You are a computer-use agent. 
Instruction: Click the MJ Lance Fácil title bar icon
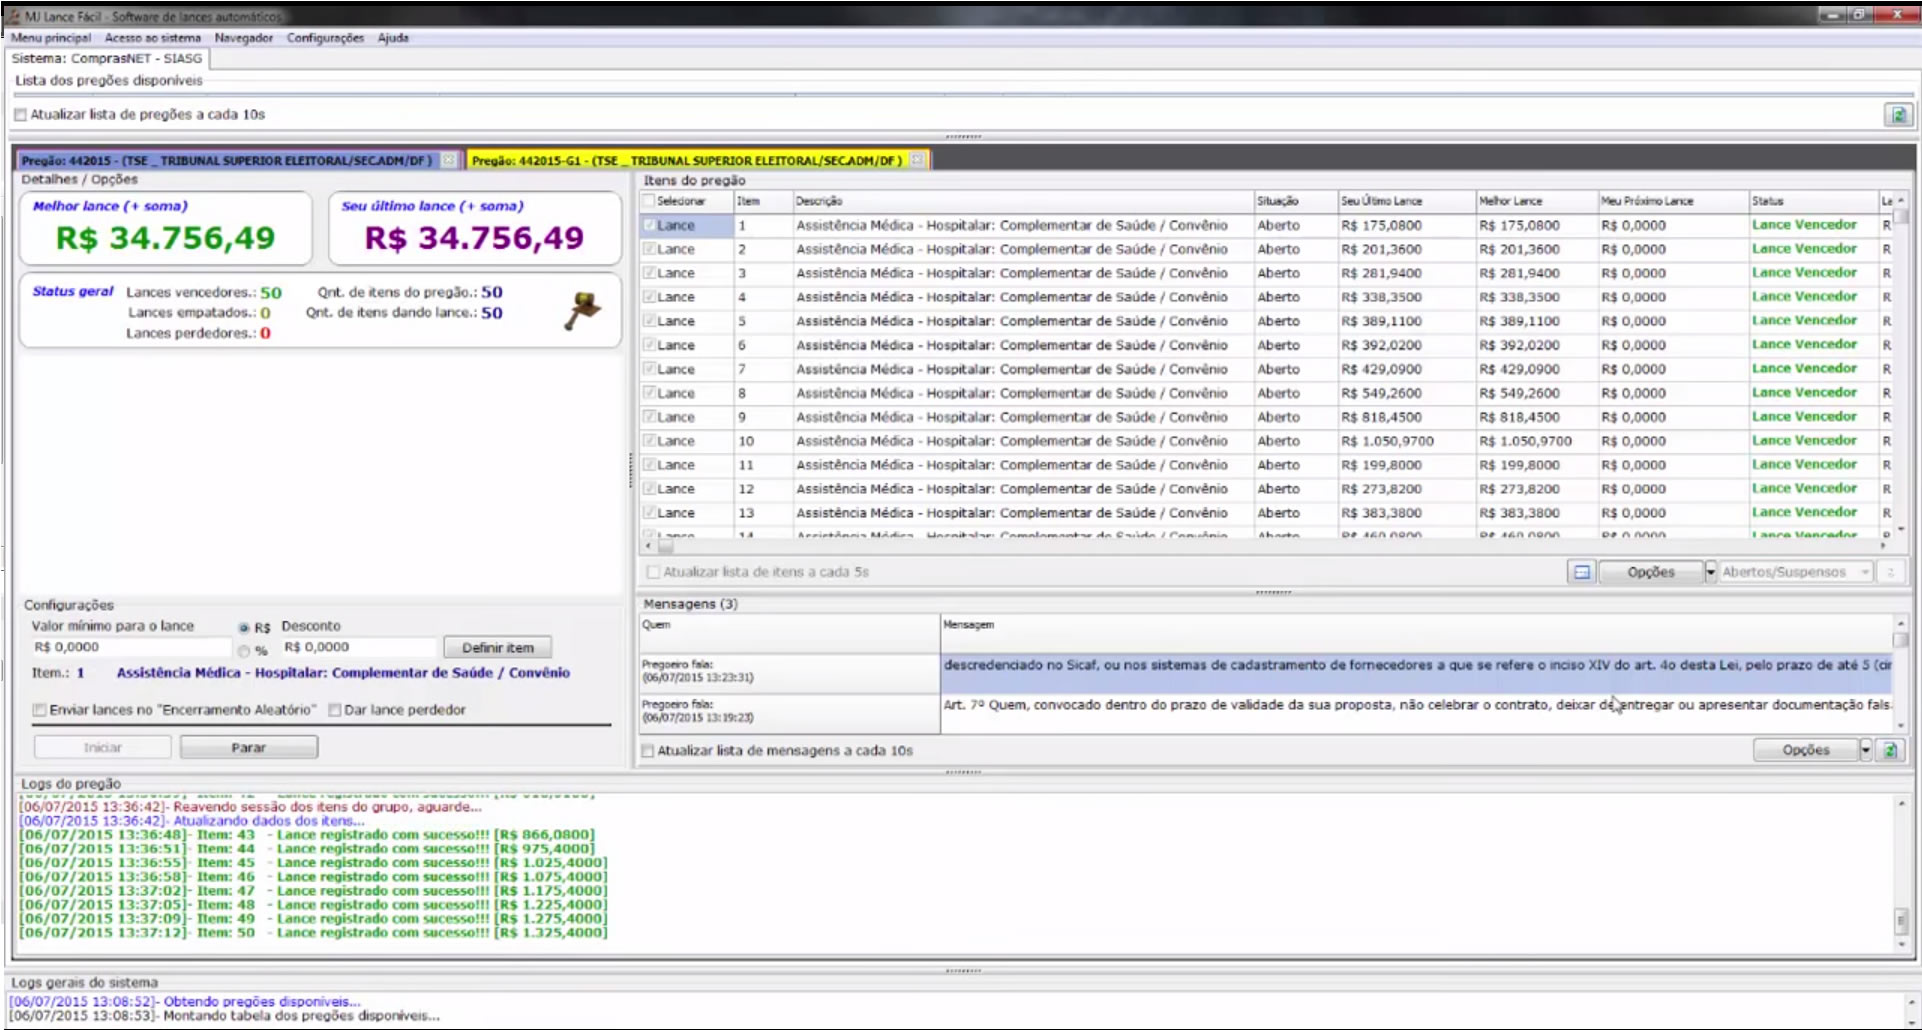point(14,16)
